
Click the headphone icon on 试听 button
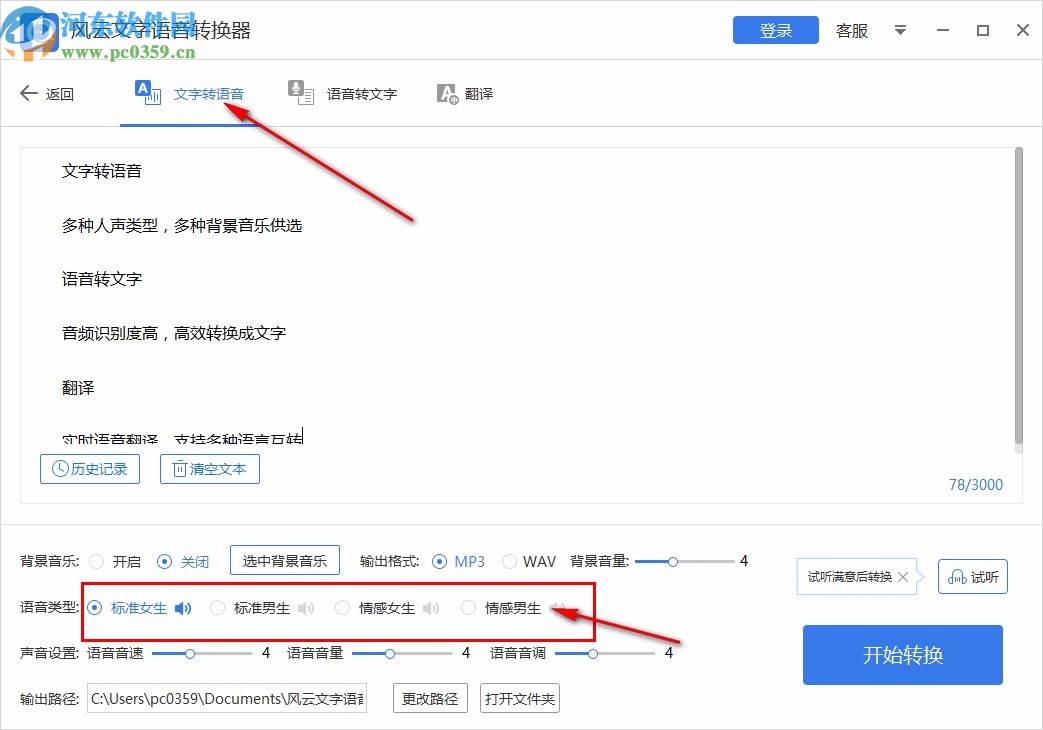957,576
